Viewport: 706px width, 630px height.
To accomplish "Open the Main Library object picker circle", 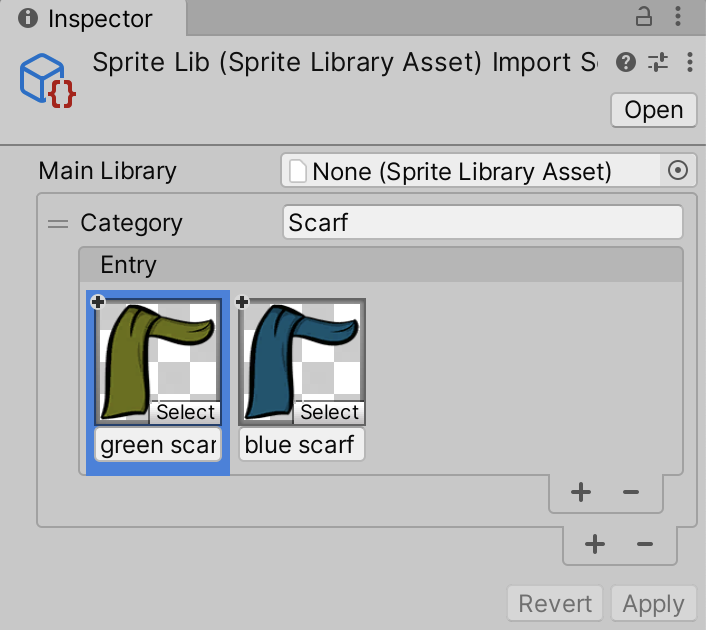I will point(678,171).
